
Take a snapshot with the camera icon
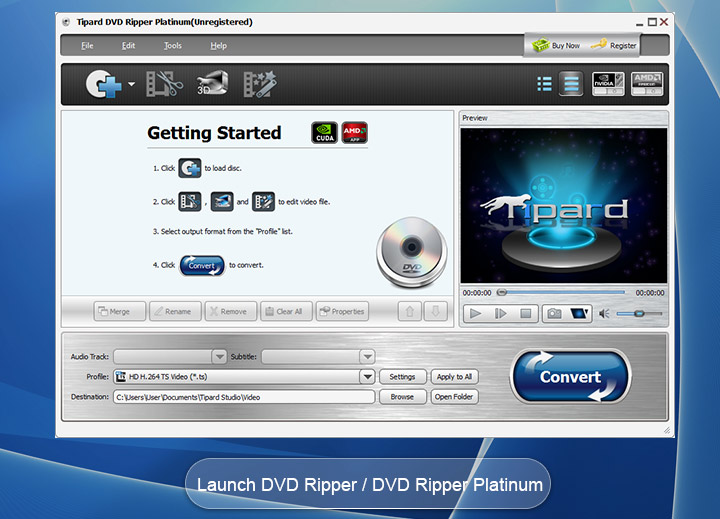[553, 314]
